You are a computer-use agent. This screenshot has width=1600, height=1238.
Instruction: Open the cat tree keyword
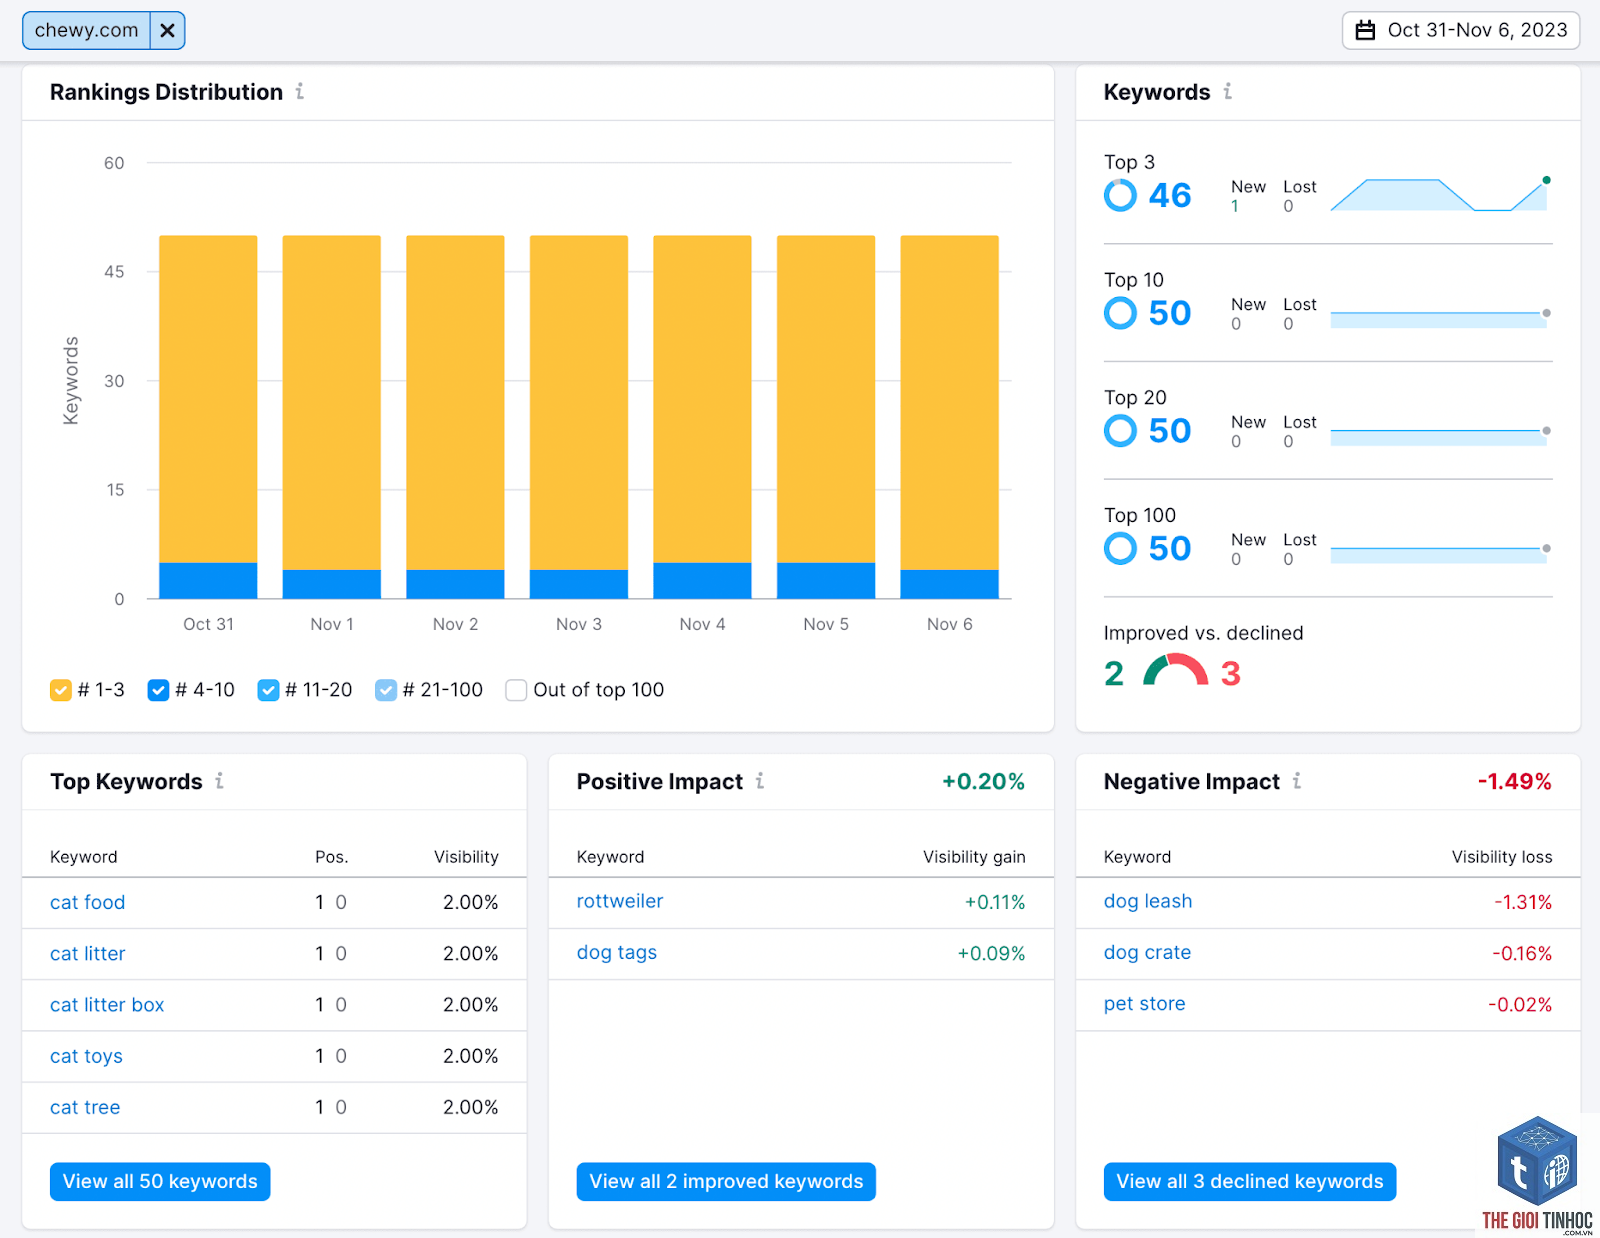85,1107
